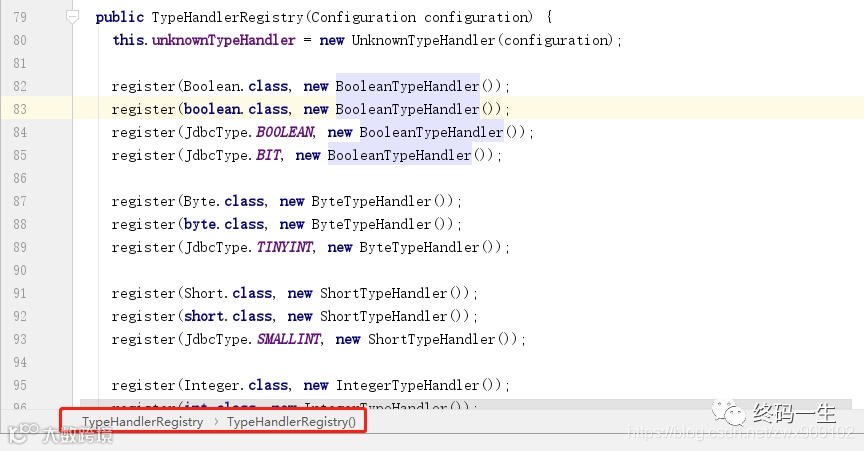Click ByteTypeHandler on line 88

tap(371, 224)
